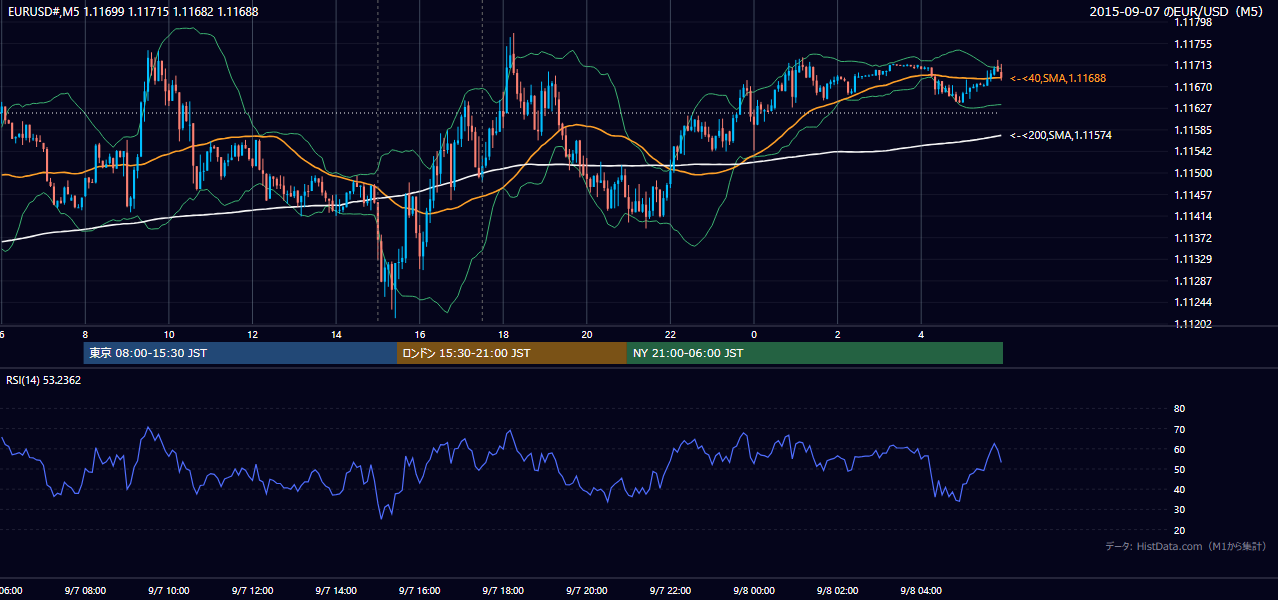Click the NY 21:00-06:00 JST session bar
1278x600 pixels.
click(815, 353)
